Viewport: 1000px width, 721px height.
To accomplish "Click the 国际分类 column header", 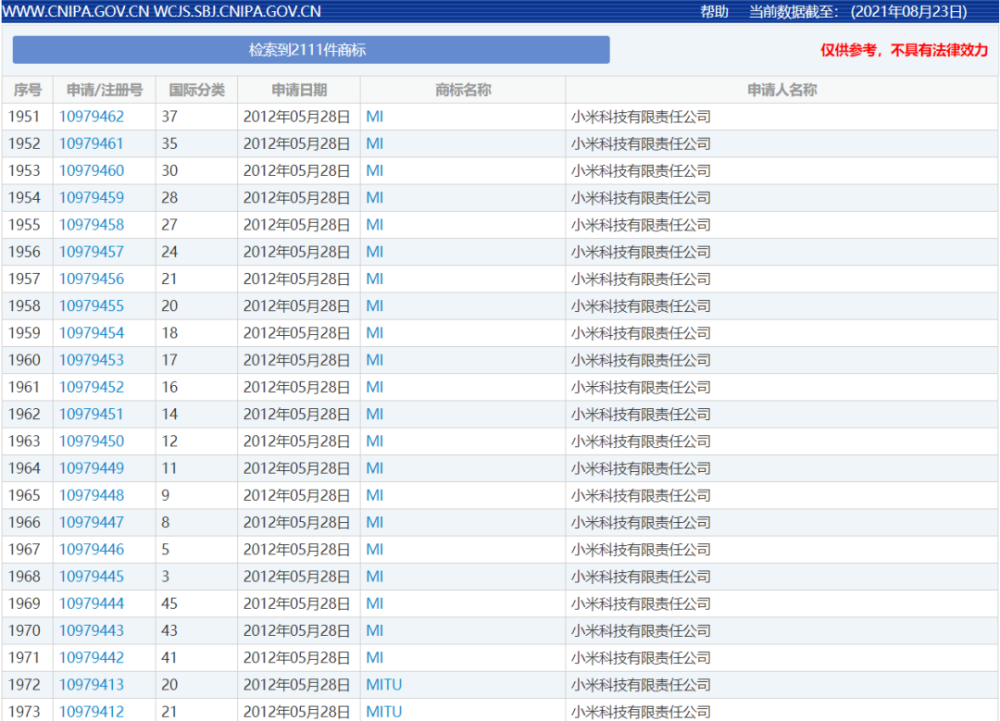I will point(196,90).
